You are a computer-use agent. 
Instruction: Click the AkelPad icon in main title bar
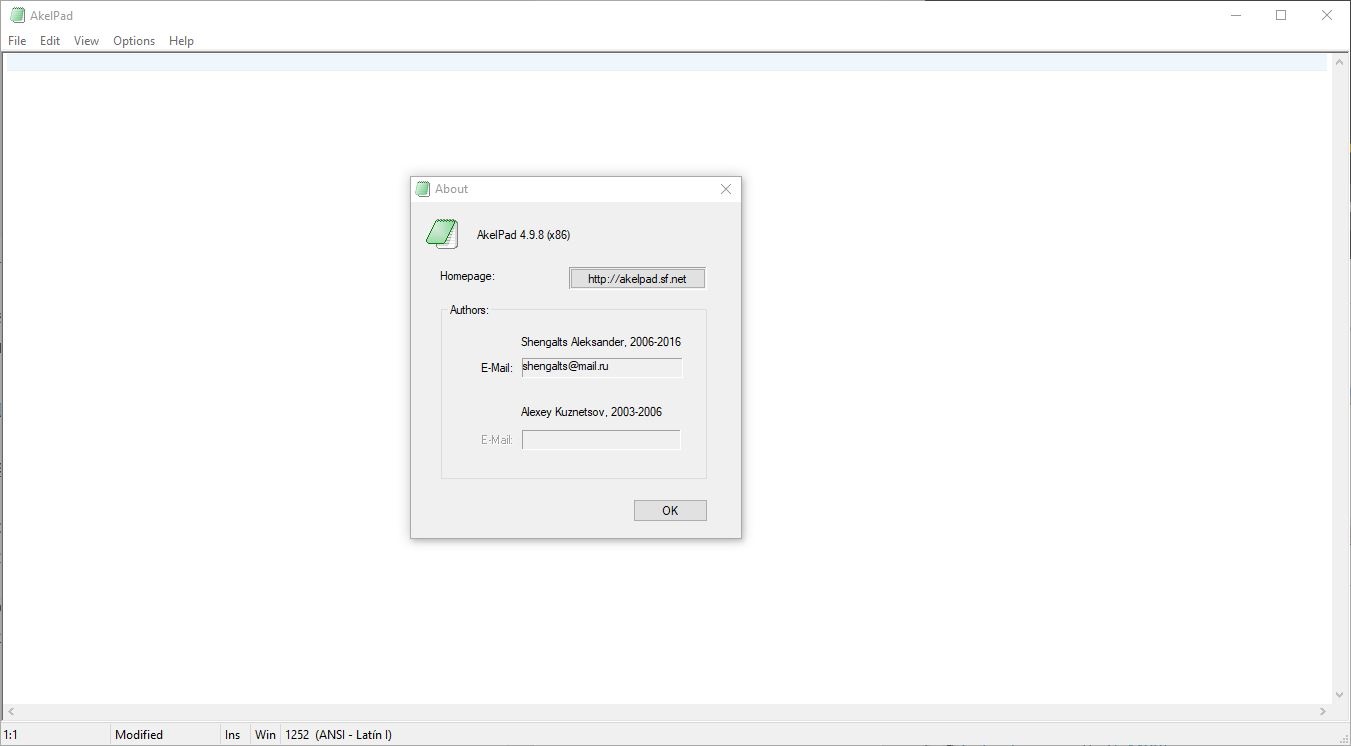tap(17, 15)
